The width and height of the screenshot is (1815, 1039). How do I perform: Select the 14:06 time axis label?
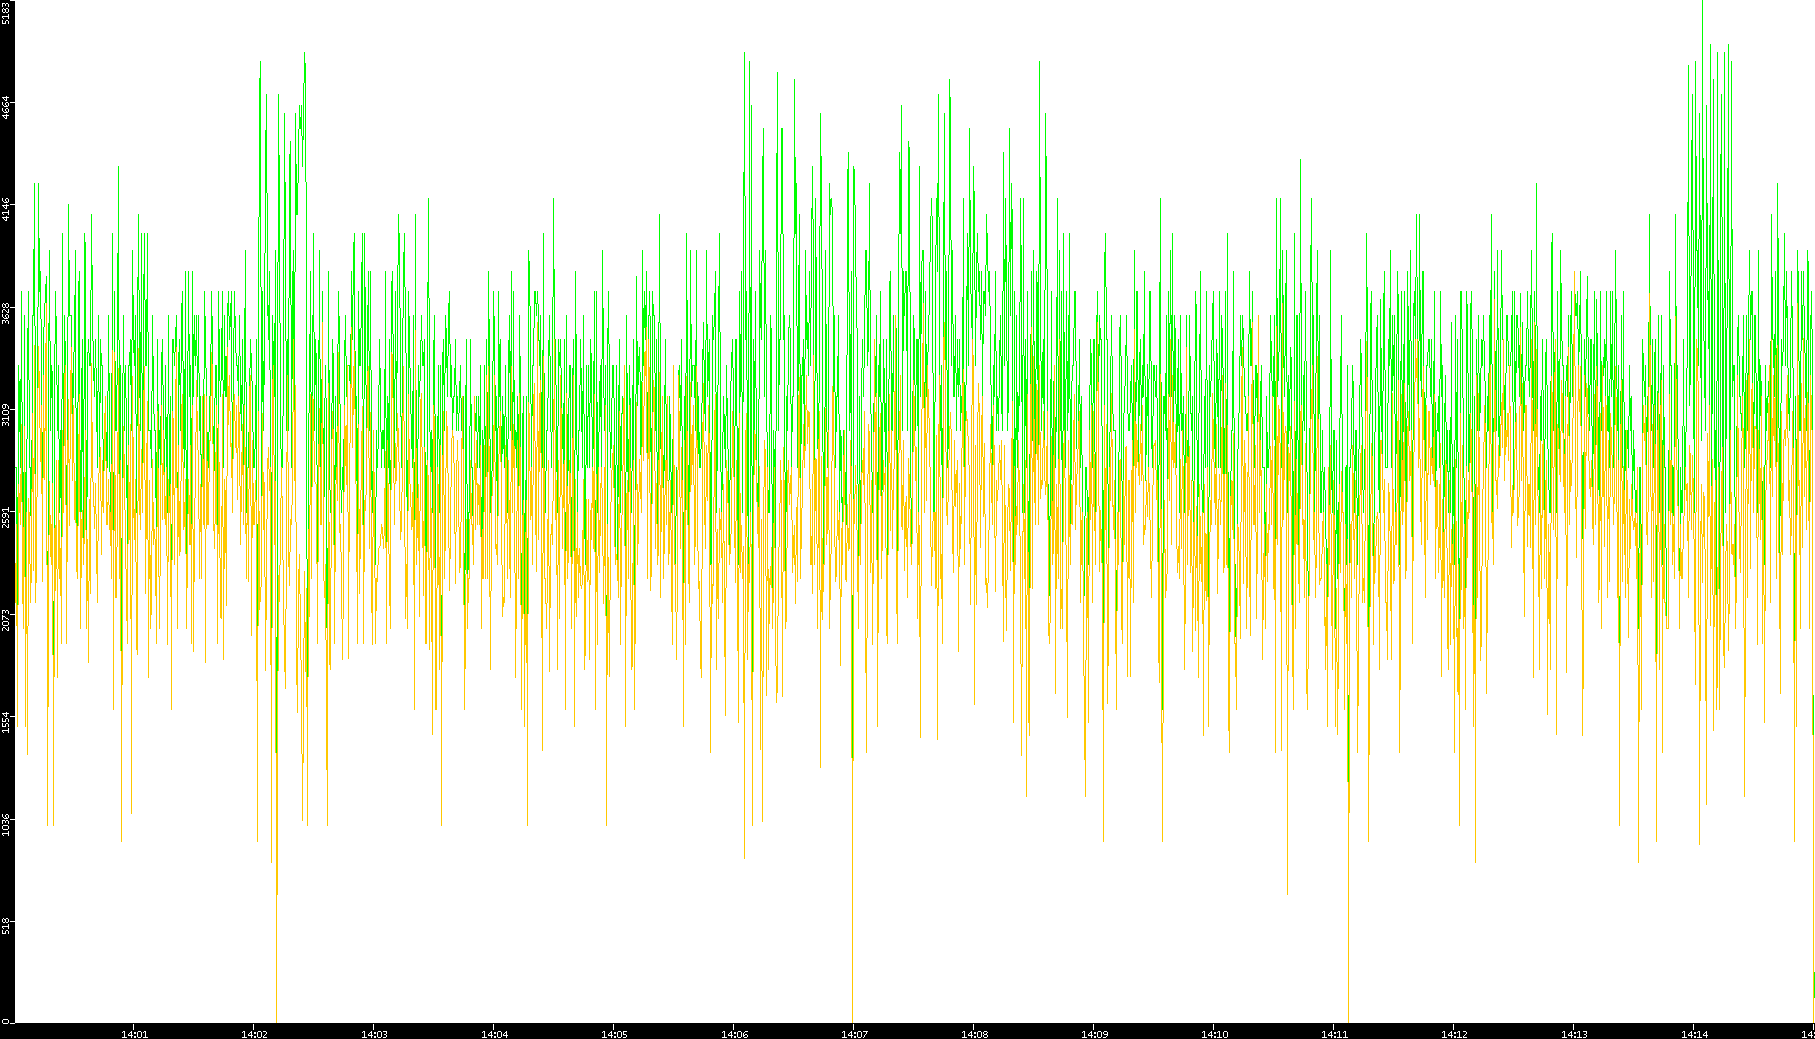click(734, 1033)
